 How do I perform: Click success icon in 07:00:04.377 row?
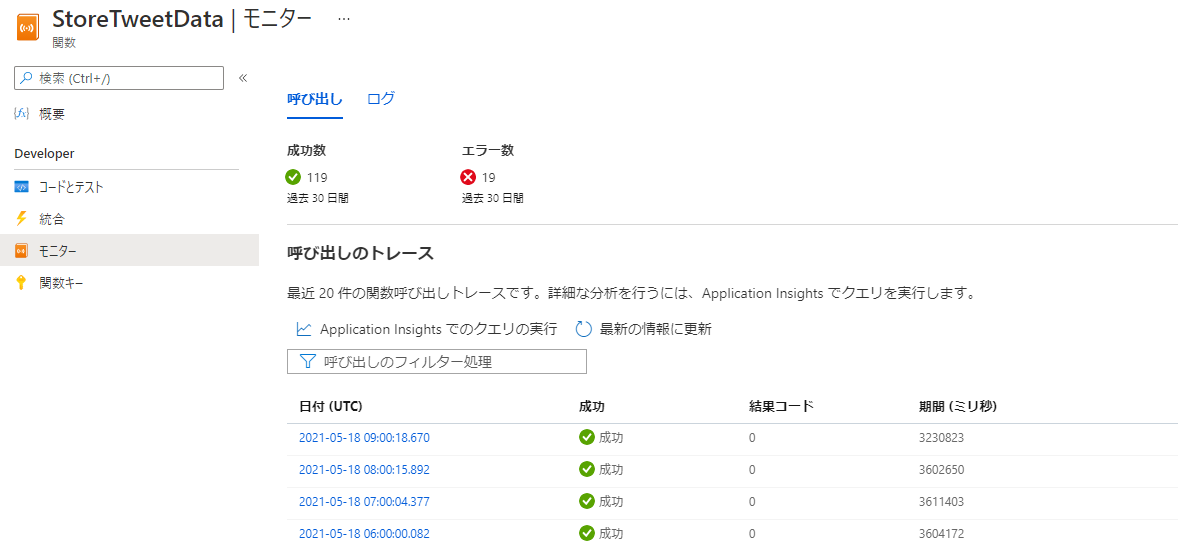coord(587,501)
